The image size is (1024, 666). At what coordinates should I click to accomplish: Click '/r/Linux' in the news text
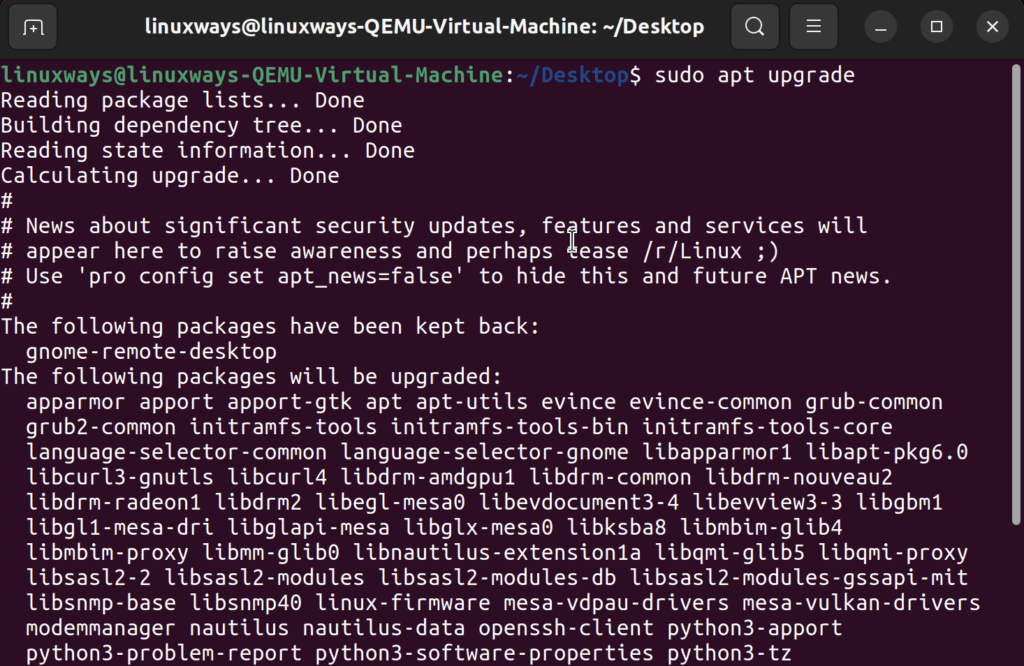coord(692,251)
